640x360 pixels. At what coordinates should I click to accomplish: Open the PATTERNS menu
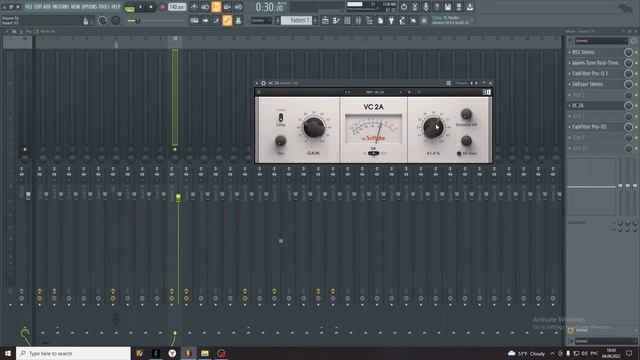point(61,7)
